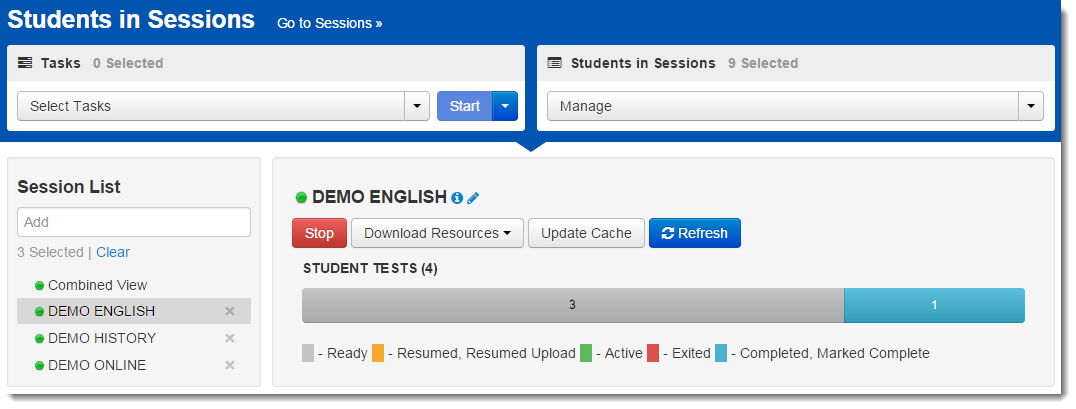Stop the DEMO ENGLISH session
The height and width of the screenshot is (409, 1076).
pyautogui.click(x=319, y=233)
